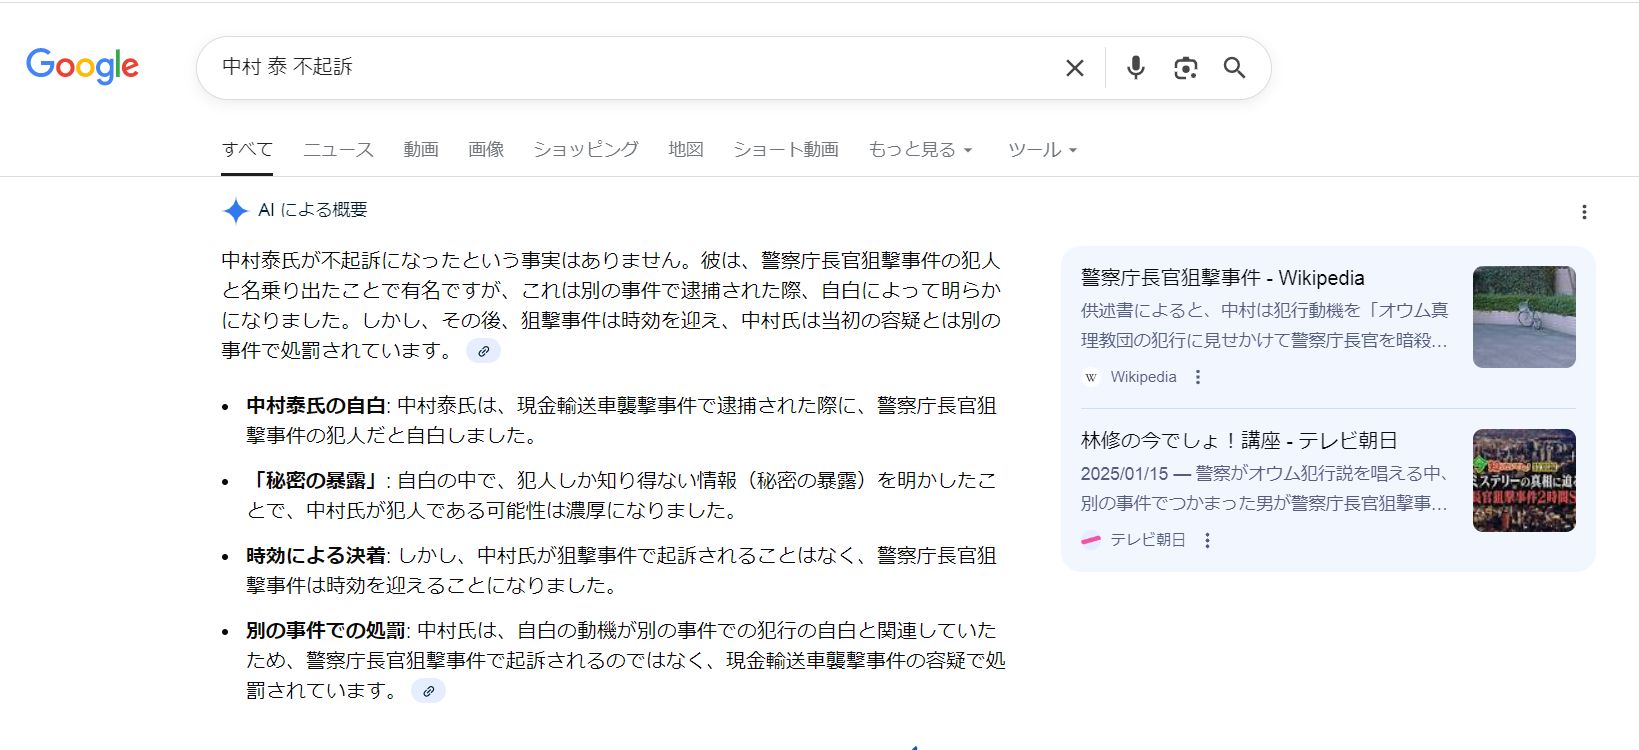Open 警察庁長官狙撃事件 Wikipedia link
This screenshot has height=750, width=1639.
click(x=1222, y=278)
